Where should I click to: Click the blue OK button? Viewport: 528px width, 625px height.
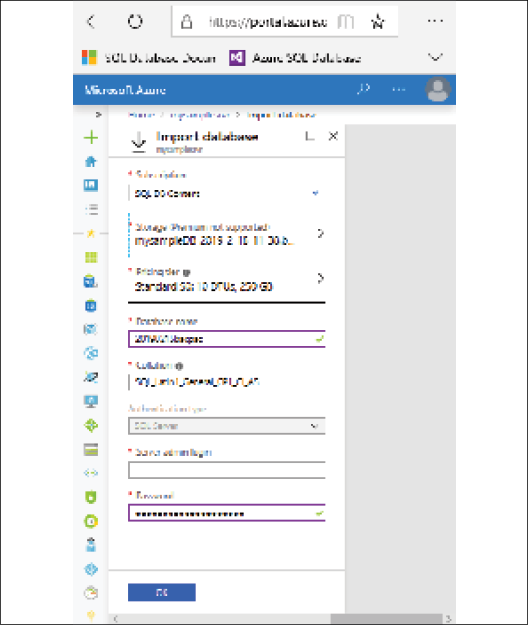pyautogui.click(x=162, y=592)
